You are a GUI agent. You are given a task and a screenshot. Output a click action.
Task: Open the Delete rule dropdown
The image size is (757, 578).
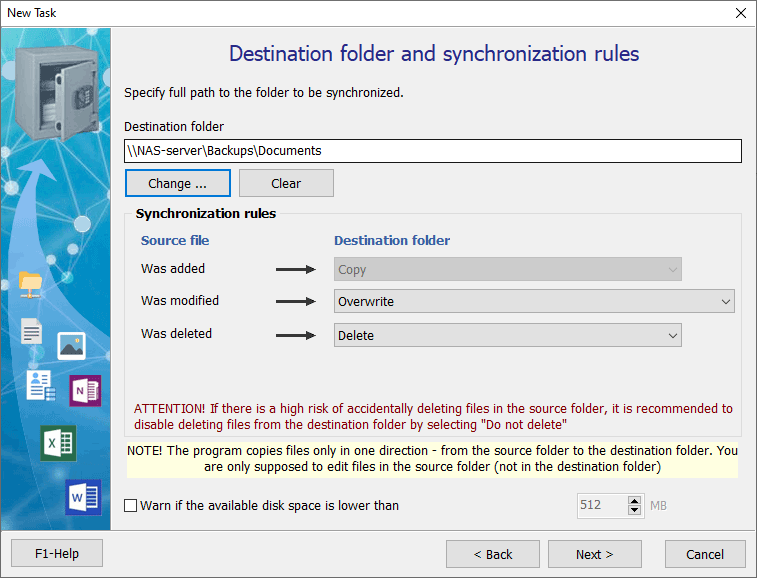pyautogui.click(x=507, y=335)
